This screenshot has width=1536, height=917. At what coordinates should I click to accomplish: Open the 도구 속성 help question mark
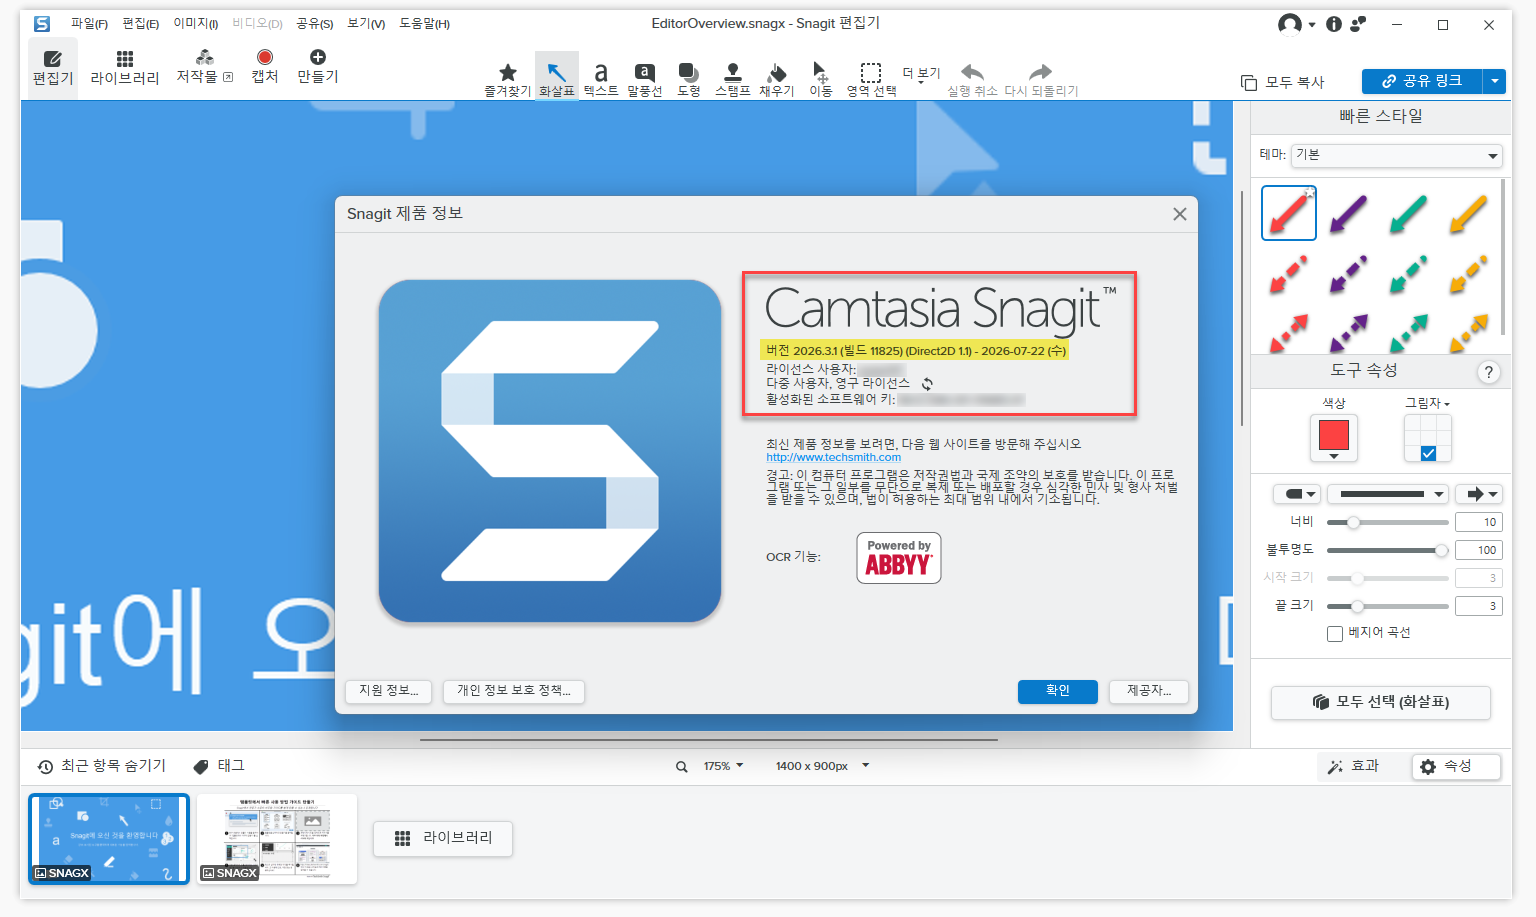(1489, 372)
